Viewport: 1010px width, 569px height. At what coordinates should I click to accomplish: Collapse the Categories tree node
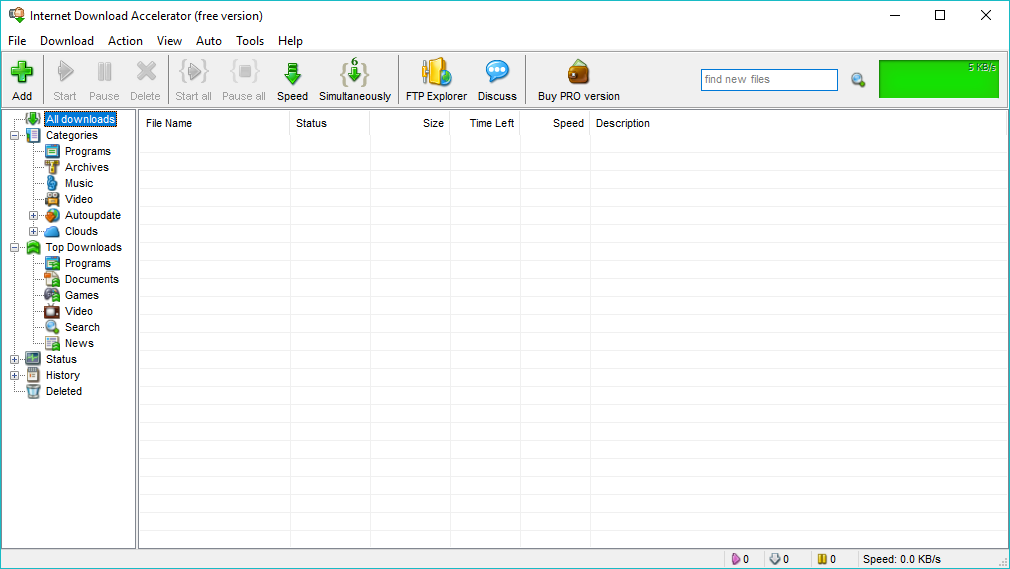(x=15, y=135)
